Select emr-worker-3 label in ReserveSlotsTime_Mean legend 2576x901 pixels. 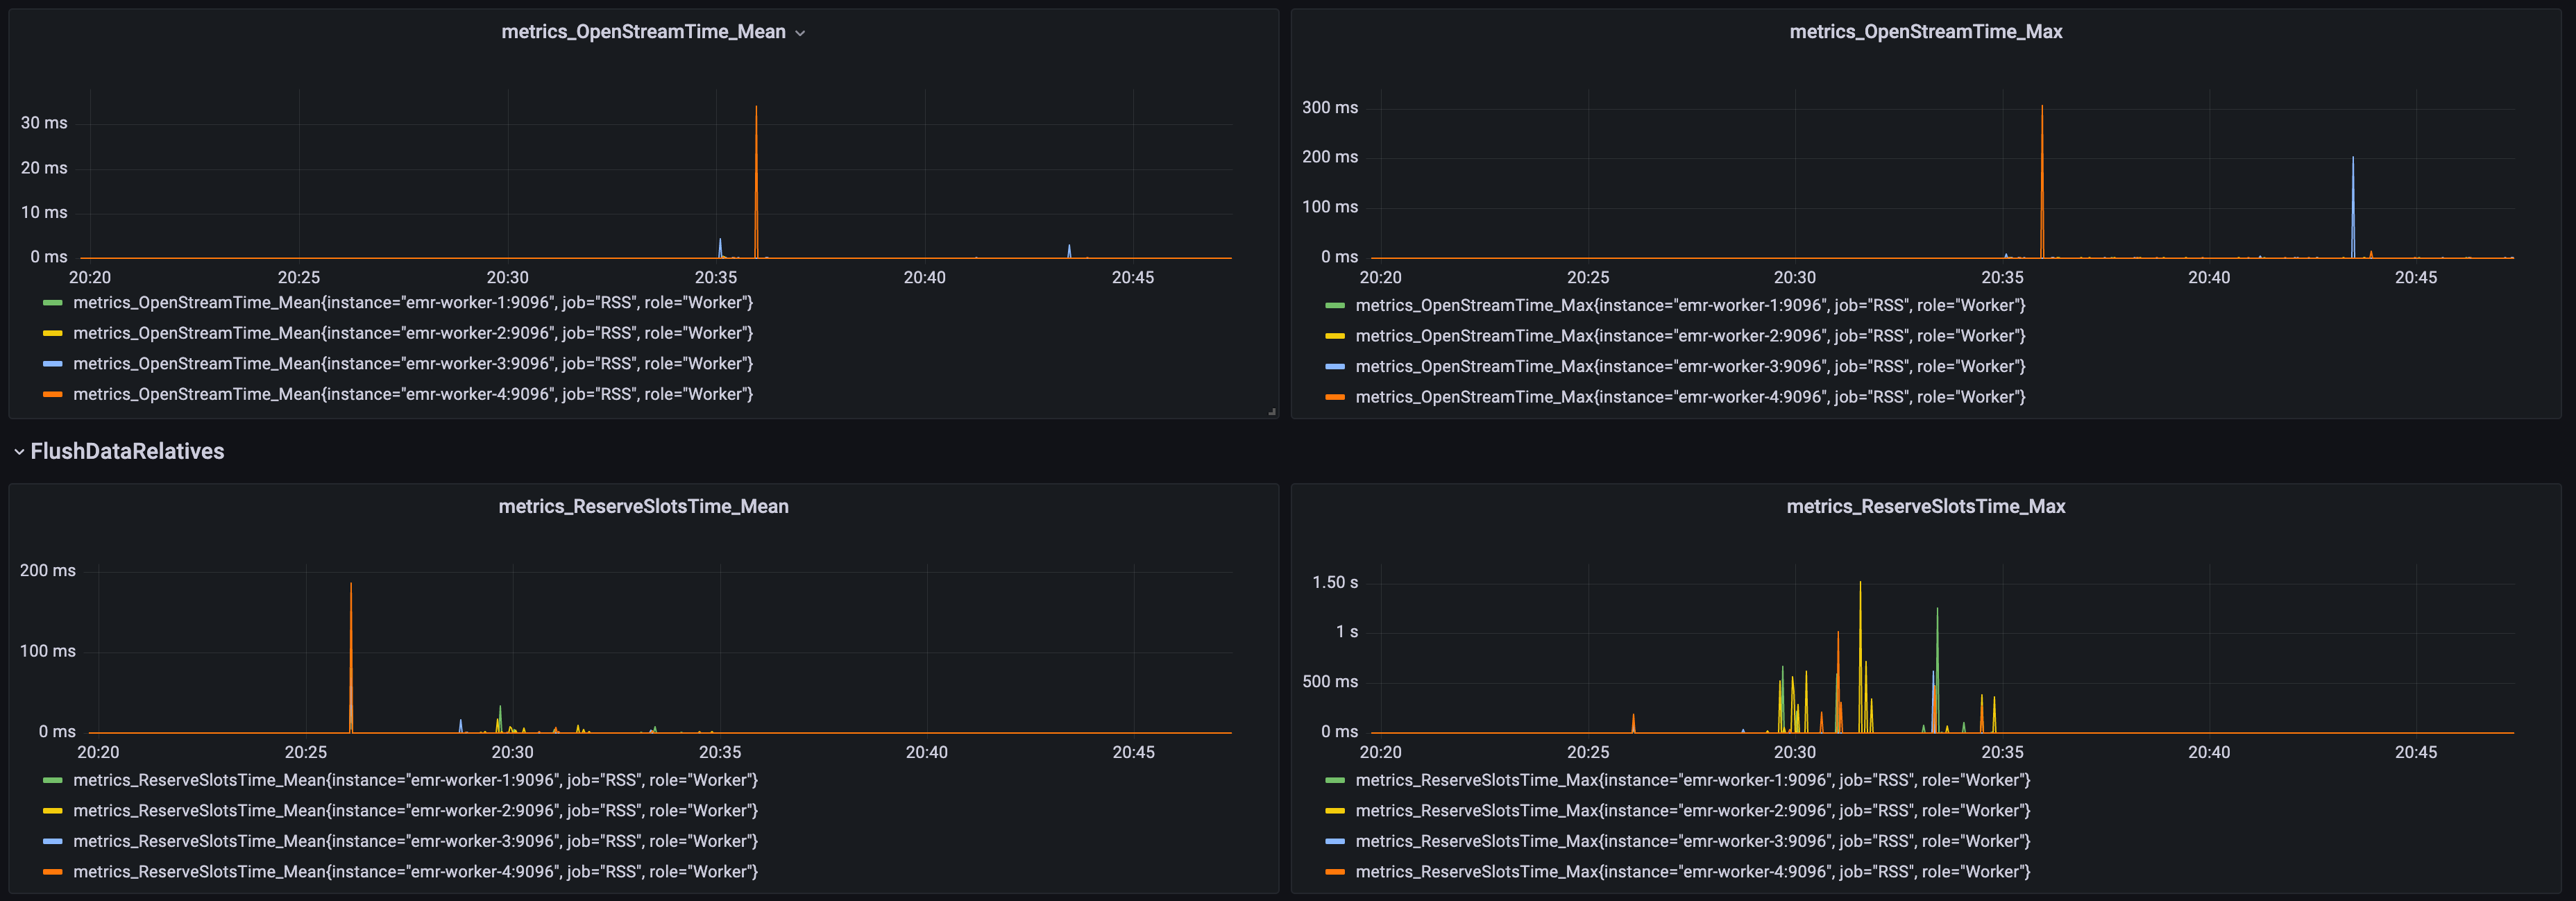tap(415, 842)
